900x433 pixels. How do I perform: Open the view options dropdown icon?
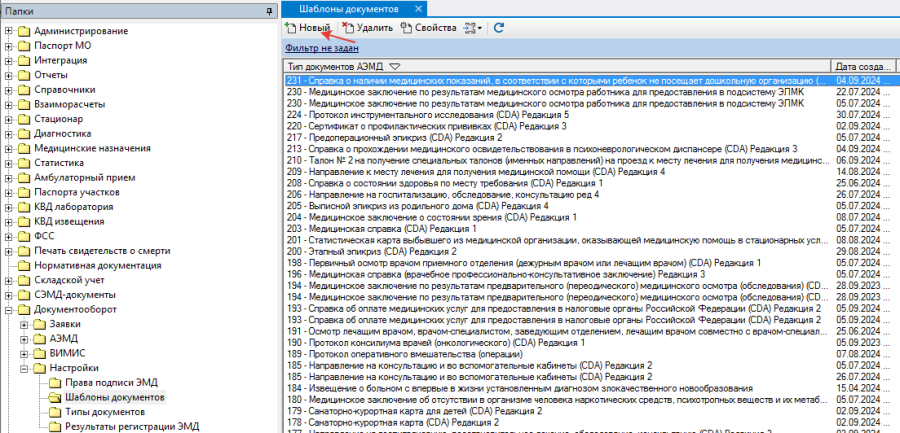pyautogui.click(x=473, y=28)
